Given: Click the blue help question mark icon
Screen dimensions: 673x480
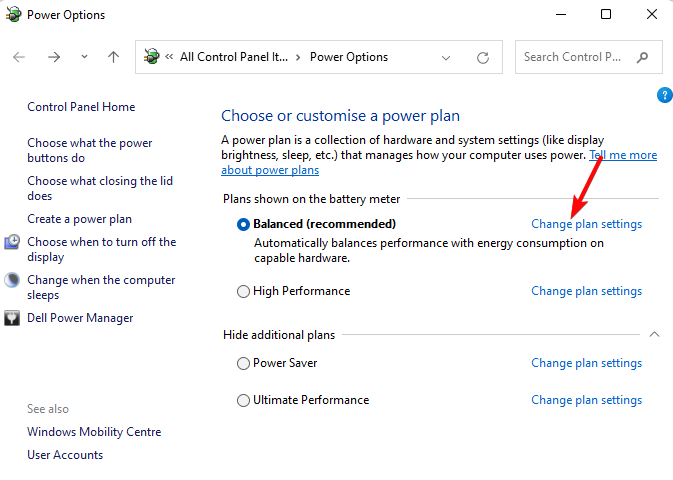Looking at the screenshot, I should click(x=665, y=95).
